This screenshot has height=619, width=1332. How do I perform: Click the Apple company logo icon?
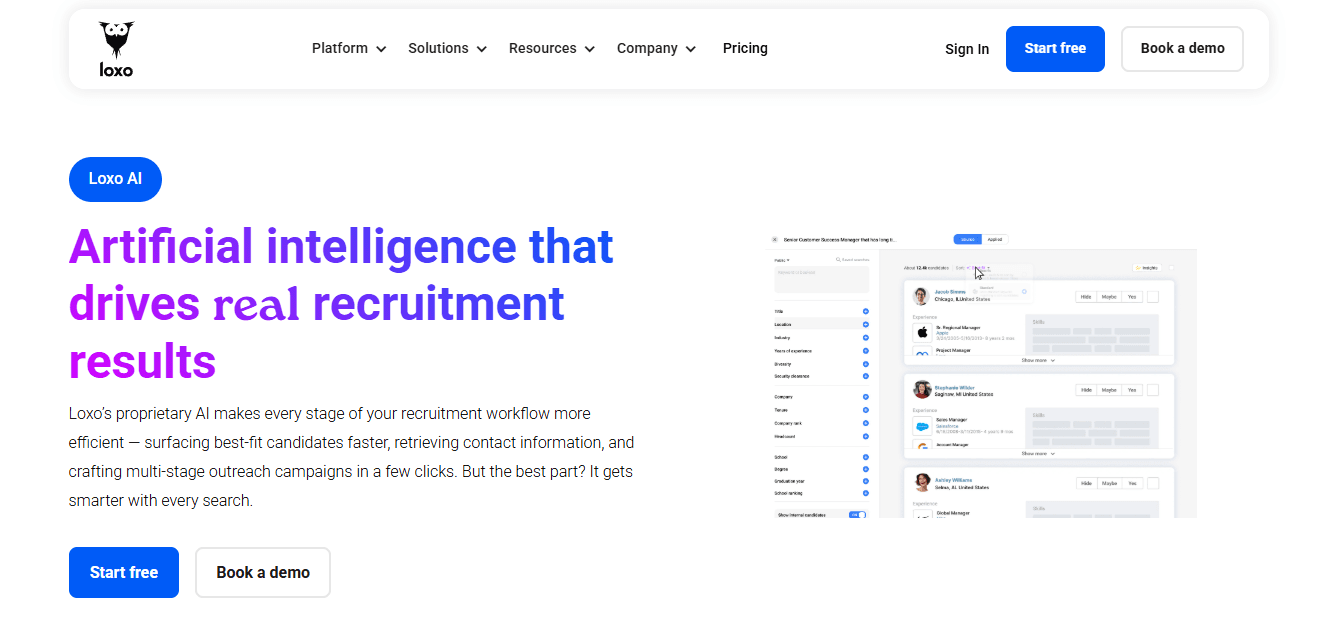click(x=922, y=332)
